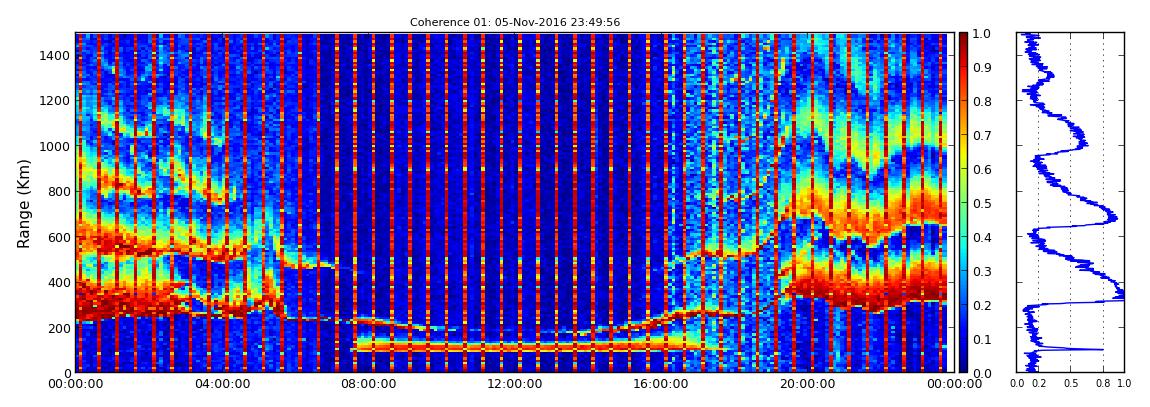The image size is (1150, 407).
Task: Click the 0.3 label on the colorbar
Action: 981,271
